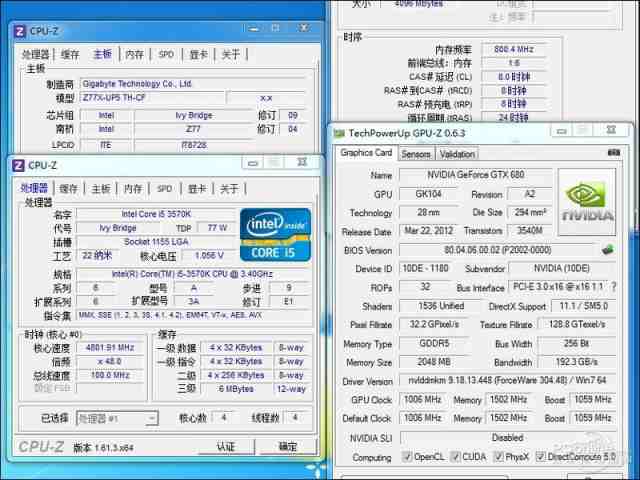Open the 处理器 tab in back CPU-Z window
Screen dimensions: 640x480
click(36, 54)
